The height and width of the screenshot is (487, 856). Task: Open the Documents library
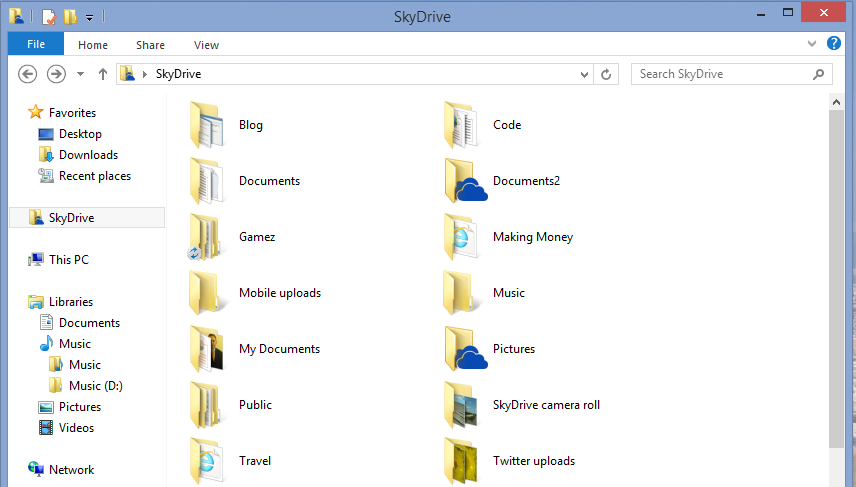(x=89, y=323)
